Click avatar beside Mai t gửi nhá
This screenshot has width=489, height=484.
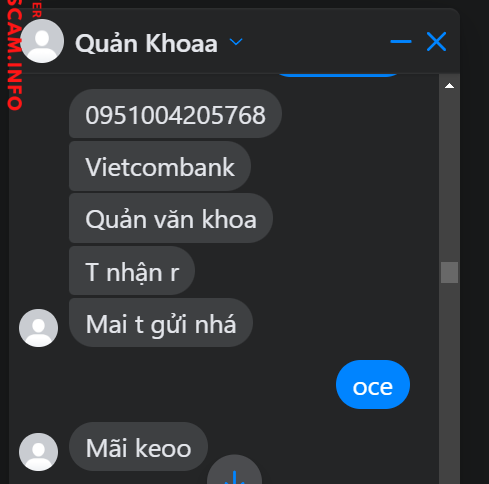pyautogui.click(x=38, y=328)
